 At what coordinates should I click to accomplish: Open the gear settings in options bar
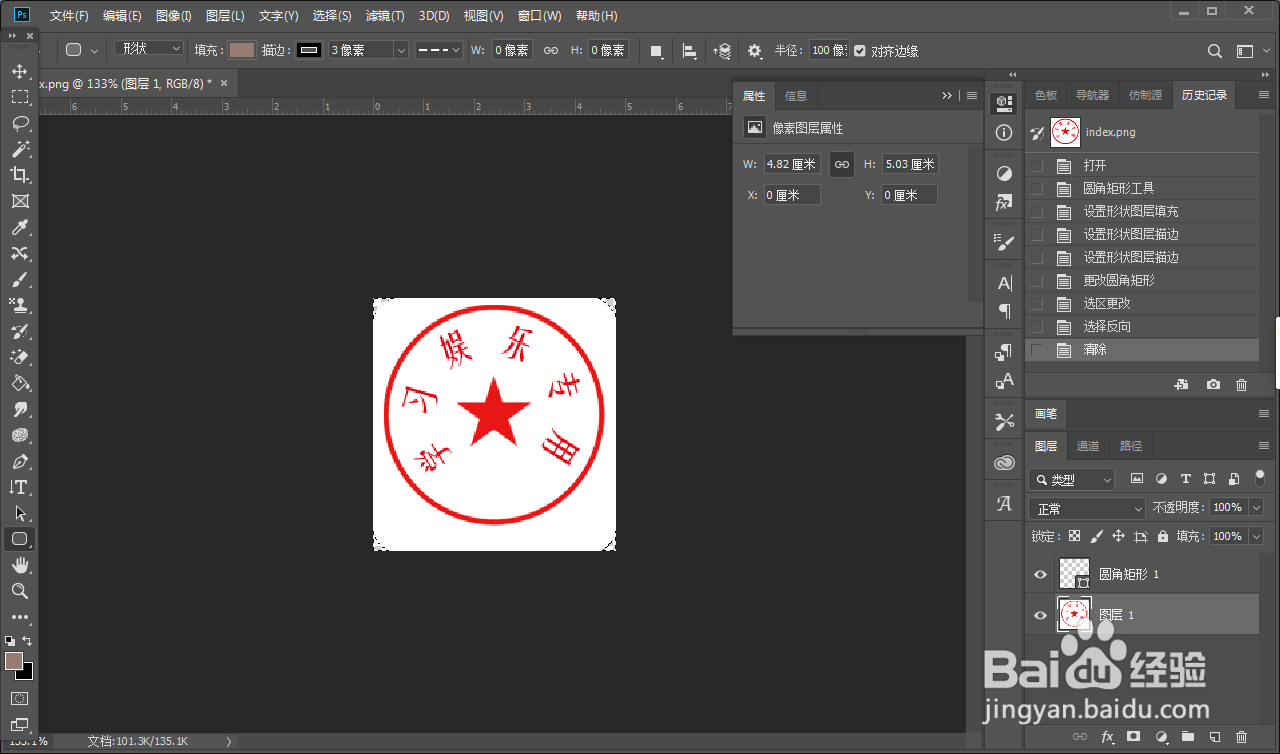click(x=755, y=50)
